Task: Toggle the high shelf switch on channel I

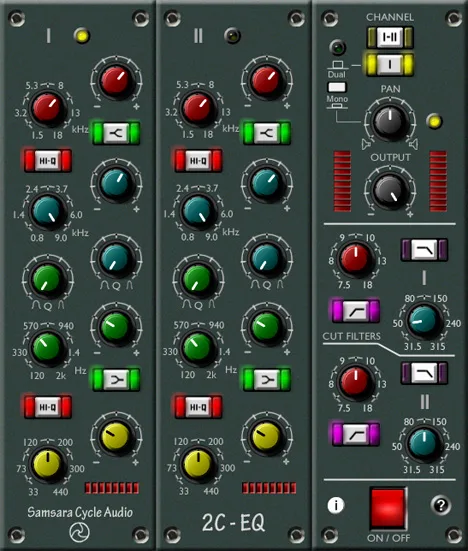Action: tap(116, 133)
